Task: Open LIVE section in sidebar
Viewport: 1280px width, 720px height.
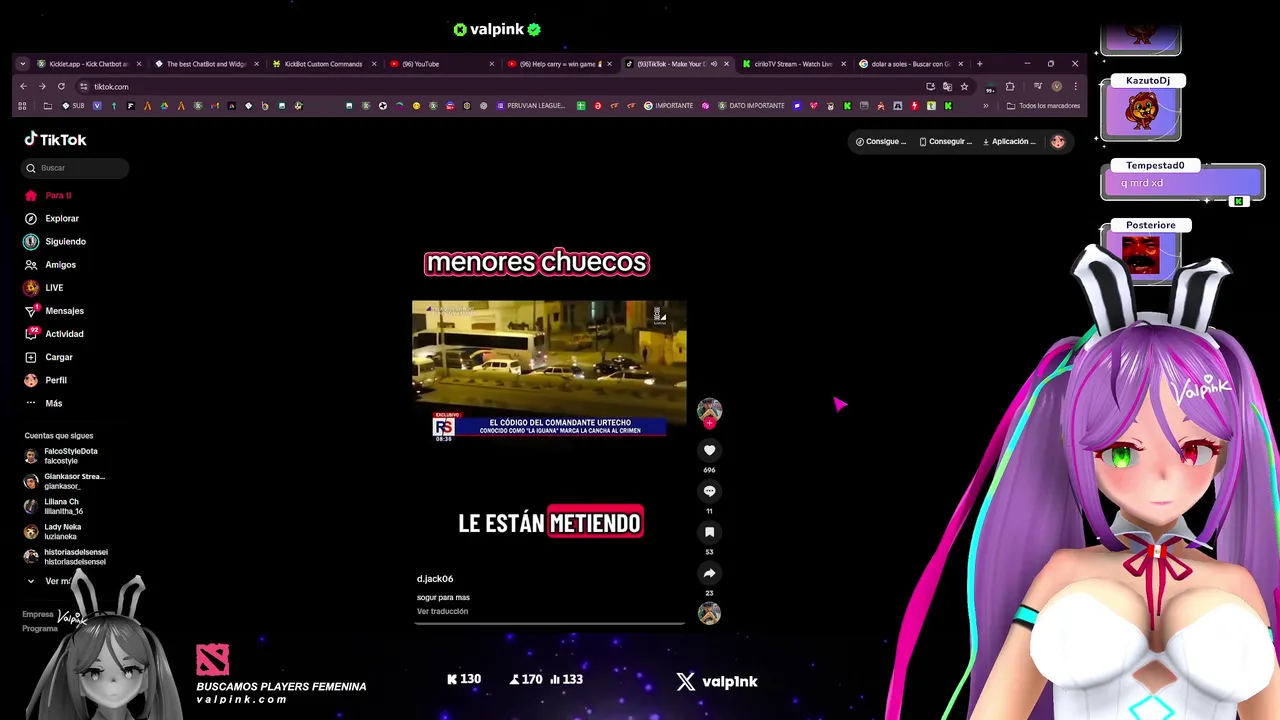Action: pyautogui.click(x=45, y=287)
